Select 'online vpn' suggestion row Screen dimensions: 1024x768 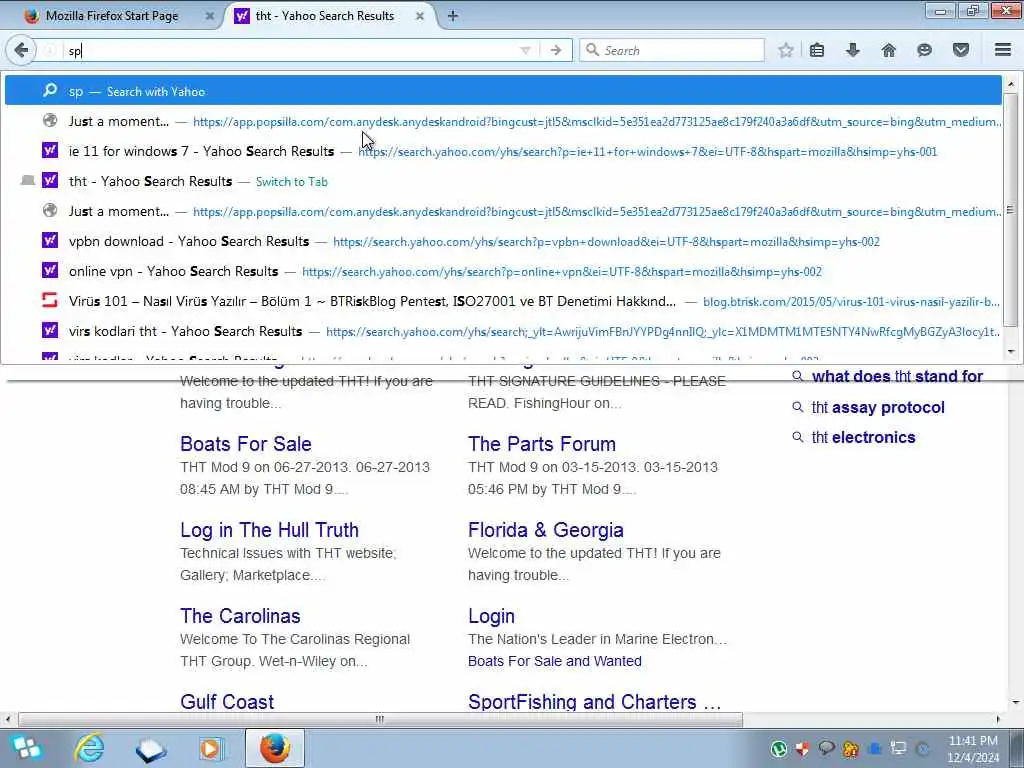(x=503, y=272)
